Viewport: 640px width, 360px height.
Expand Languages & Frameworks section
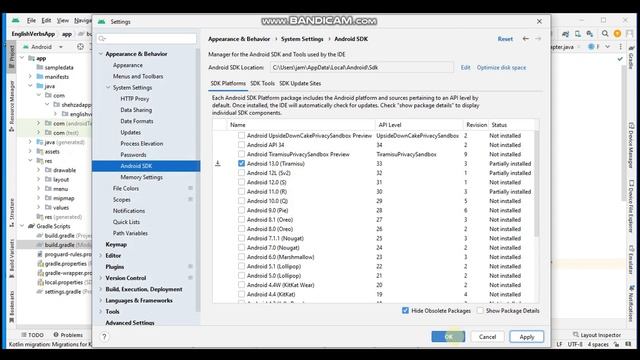[x=101, y=300]
